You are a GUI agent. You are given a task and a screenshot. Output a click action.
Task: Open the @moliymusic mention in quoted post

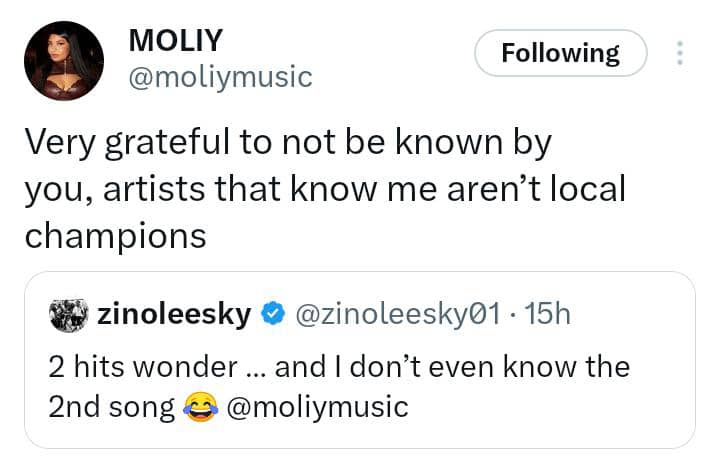[318, 406]
